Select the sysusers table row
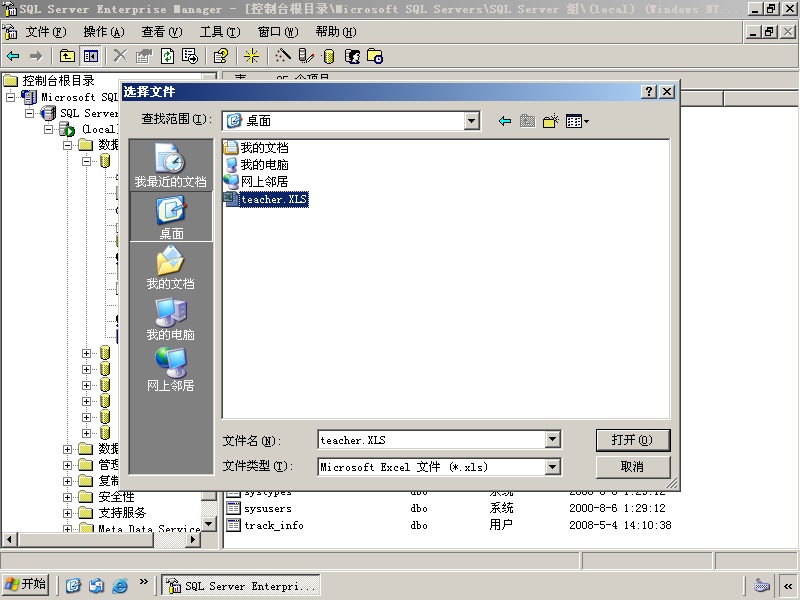Screen dimensions: 800x600 pyautogui.click(x=449, y=508)
